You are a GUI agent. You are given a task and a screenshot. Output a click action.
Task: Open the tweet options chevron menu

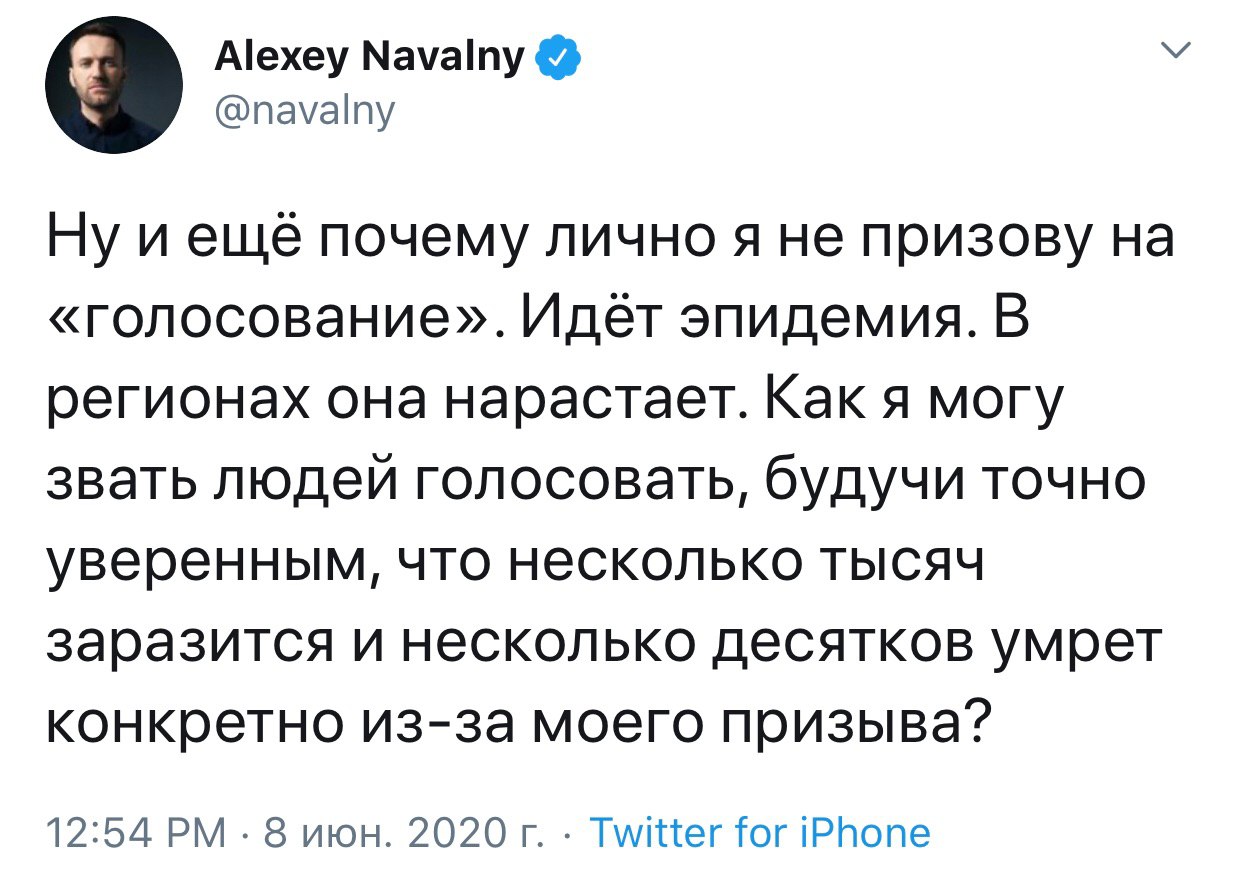coord(1180,50)
